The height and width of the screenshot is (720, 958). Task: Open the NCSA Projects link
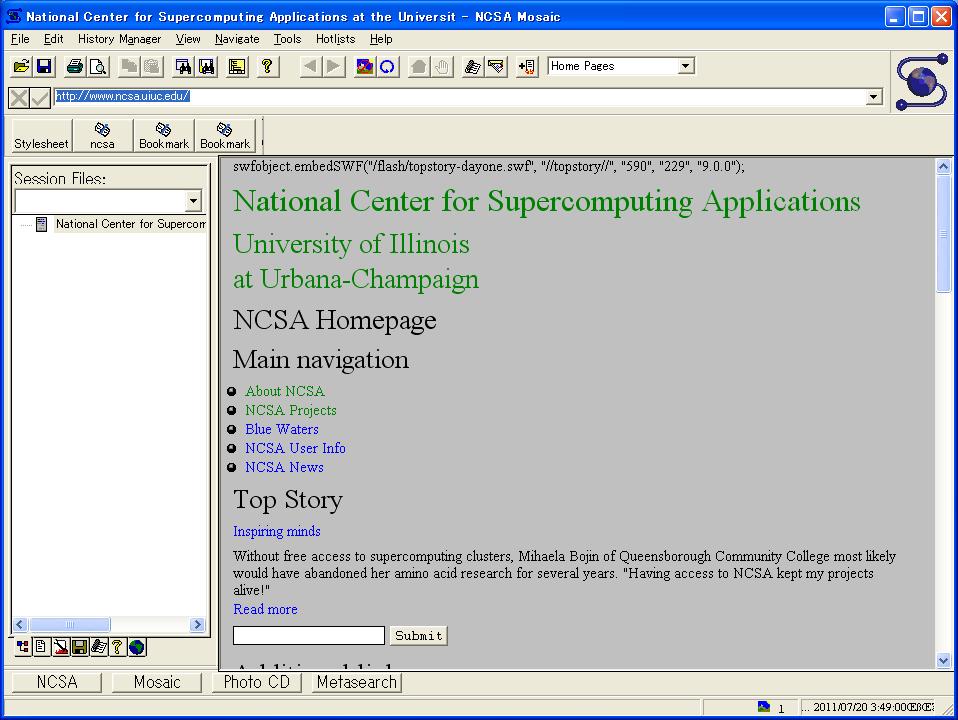pos(291,410)
